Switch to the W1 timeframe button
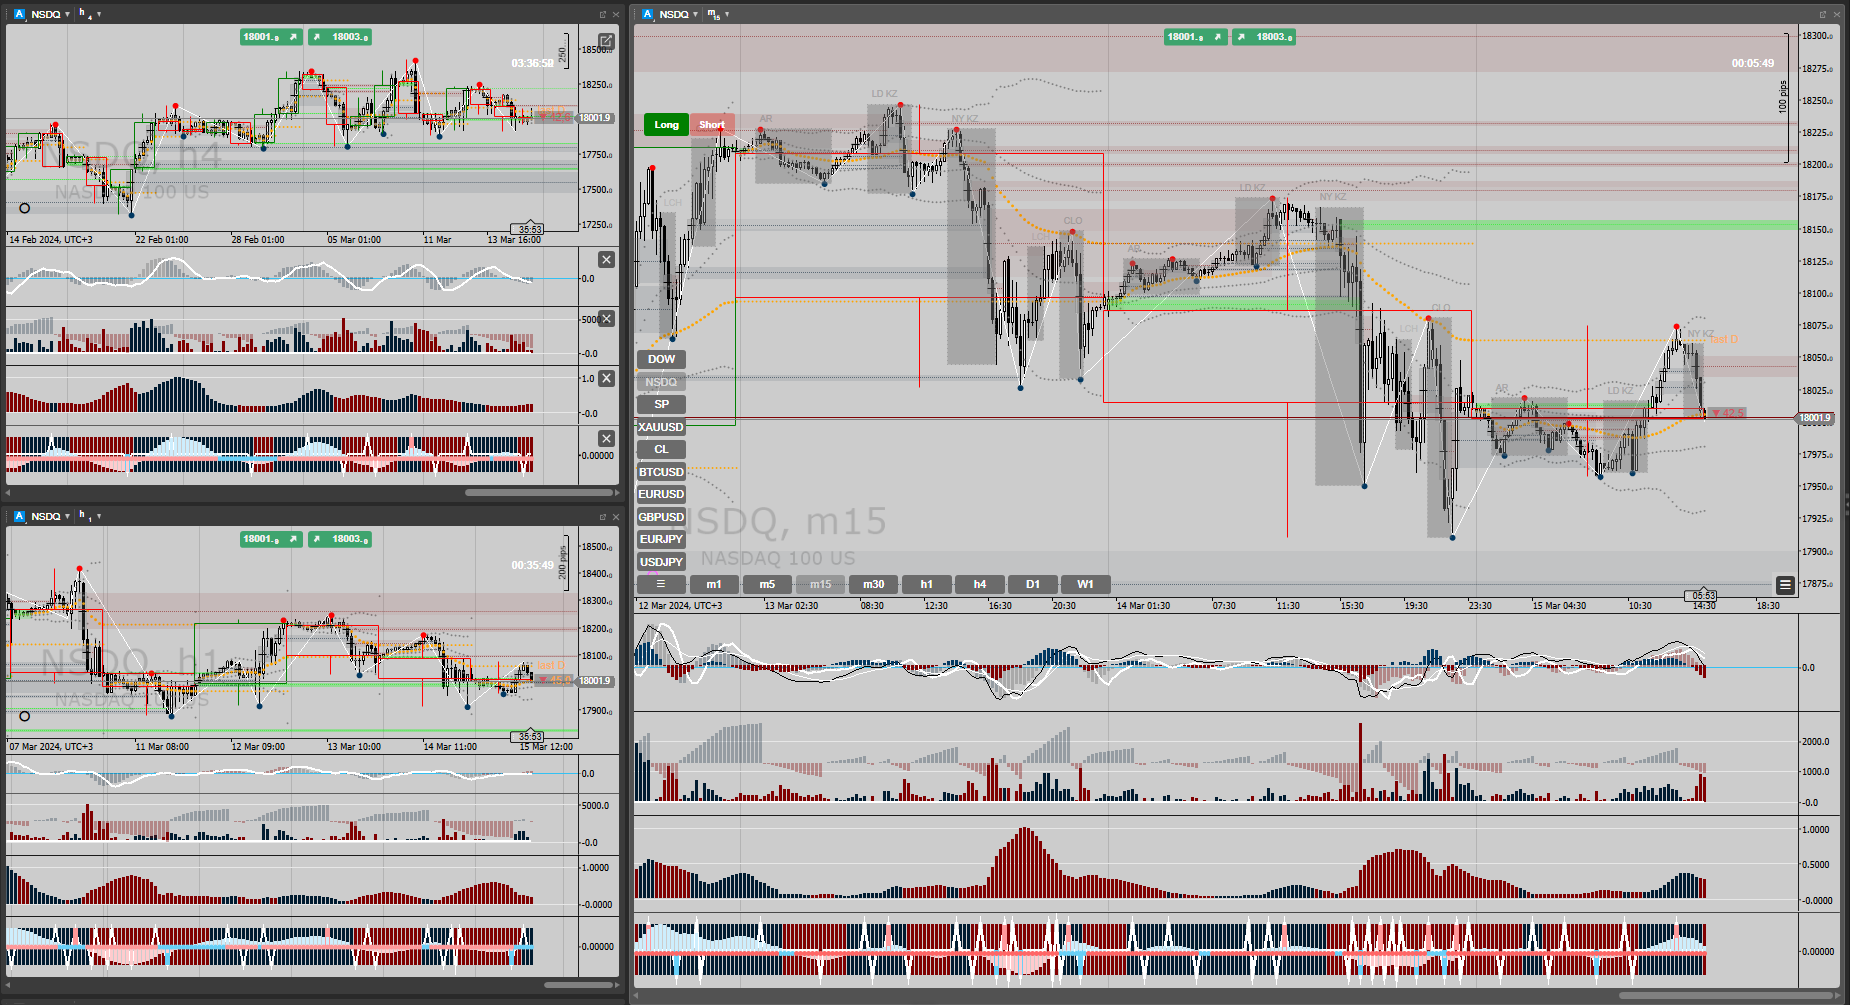The height and width of the screenshot is (1005, 1850). [1085, 584]
